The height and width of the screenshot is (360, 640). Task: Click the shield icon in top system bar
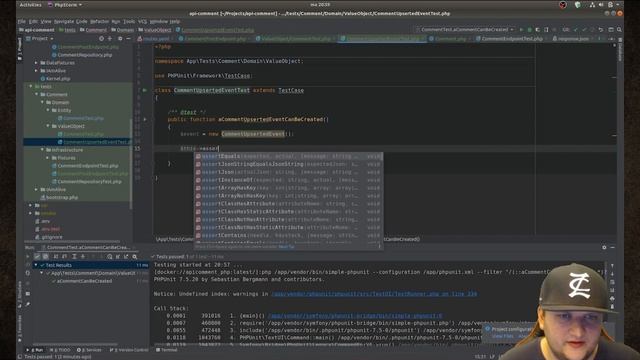pyautogui.click(x=578, y=5)
